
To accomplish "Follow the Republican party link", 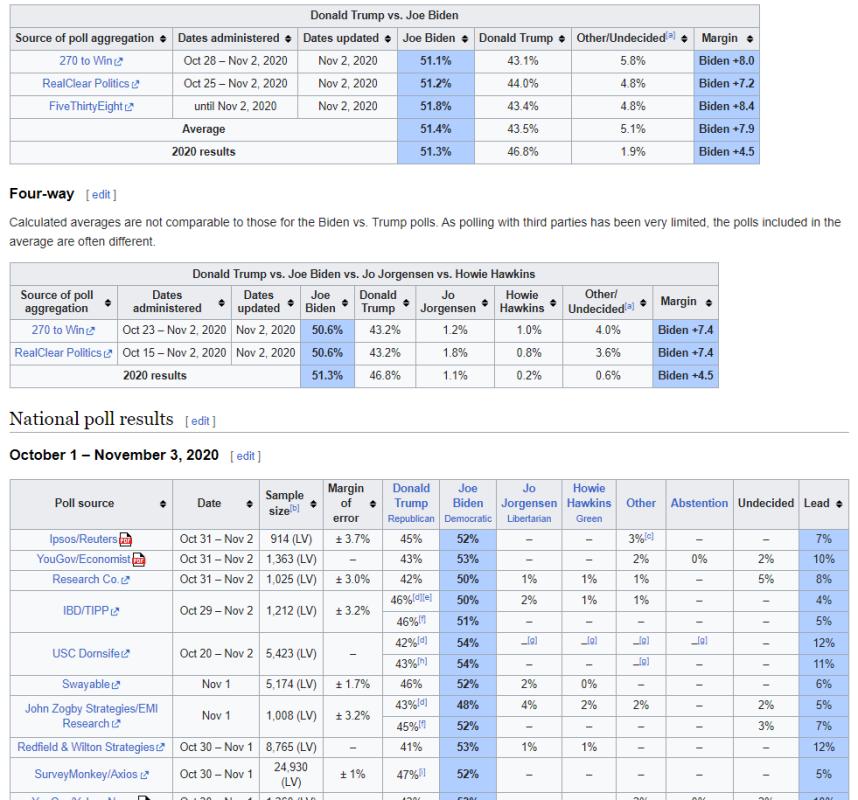I will [411, 519].
